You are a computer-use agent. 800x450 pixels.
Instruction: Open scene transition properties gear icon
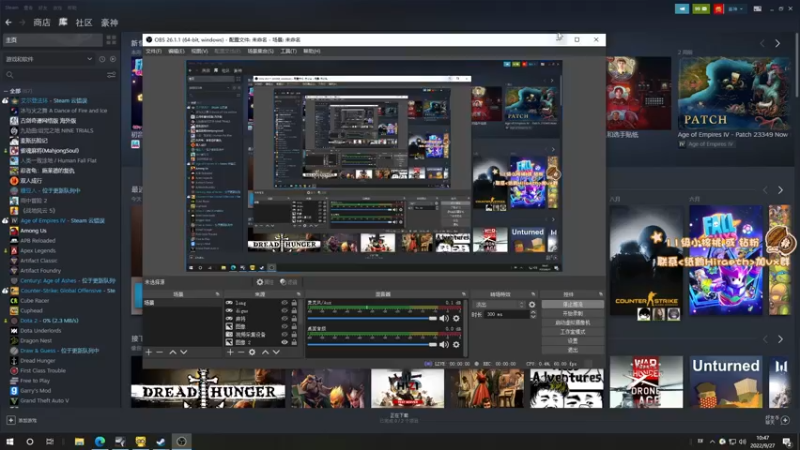coord(532,305)
